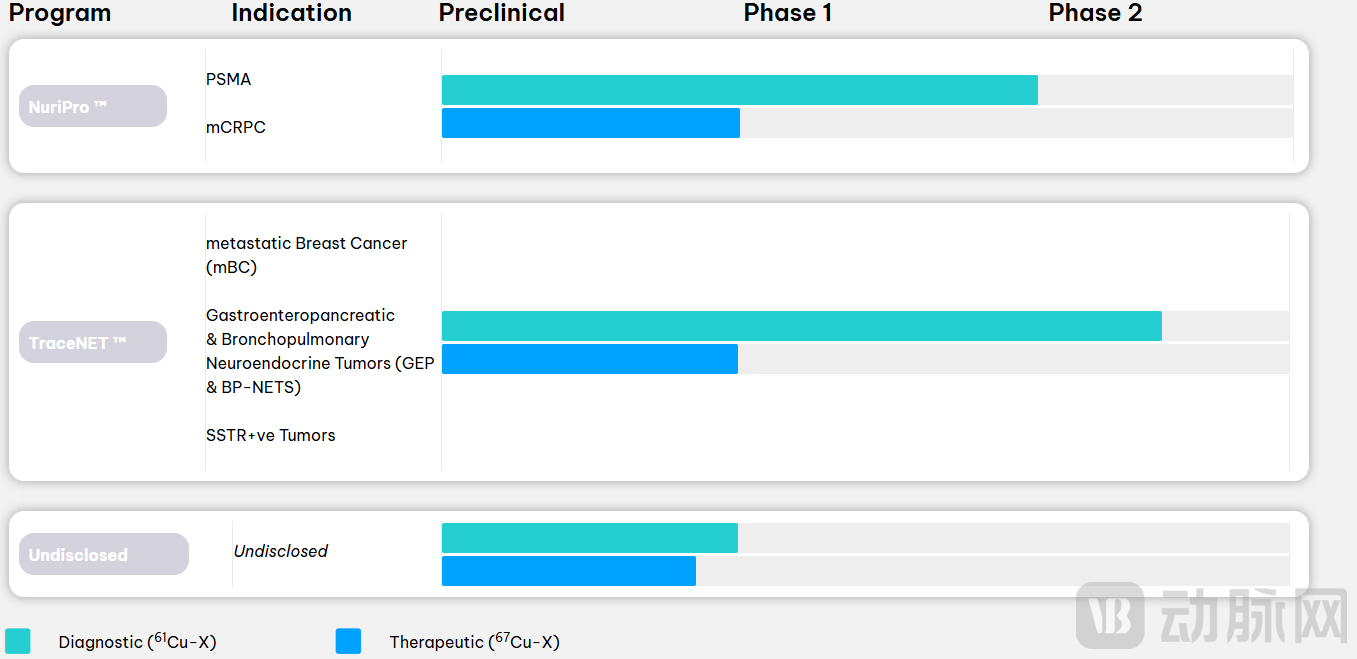1357x659 pixels.
Task: Click the PSMA indication text
Action: pos(228,79)
